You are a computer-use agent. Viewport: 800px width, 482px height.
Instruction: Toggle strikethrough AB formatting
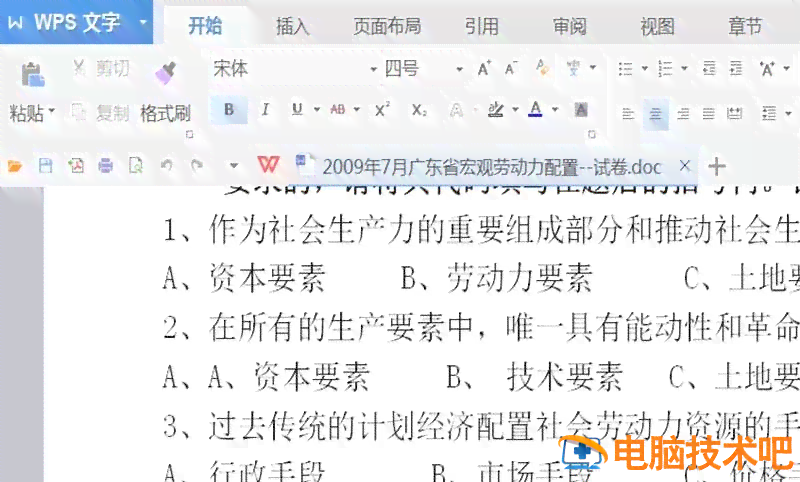pos(338,109)
